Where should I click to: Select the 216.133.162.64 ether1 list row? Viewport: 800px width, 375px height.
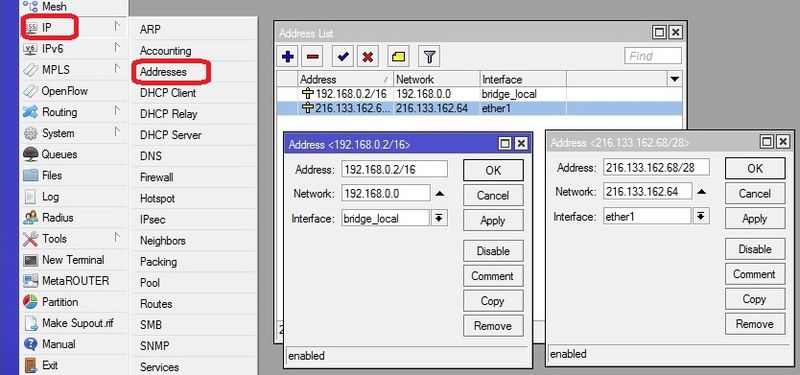click(479, 108)
